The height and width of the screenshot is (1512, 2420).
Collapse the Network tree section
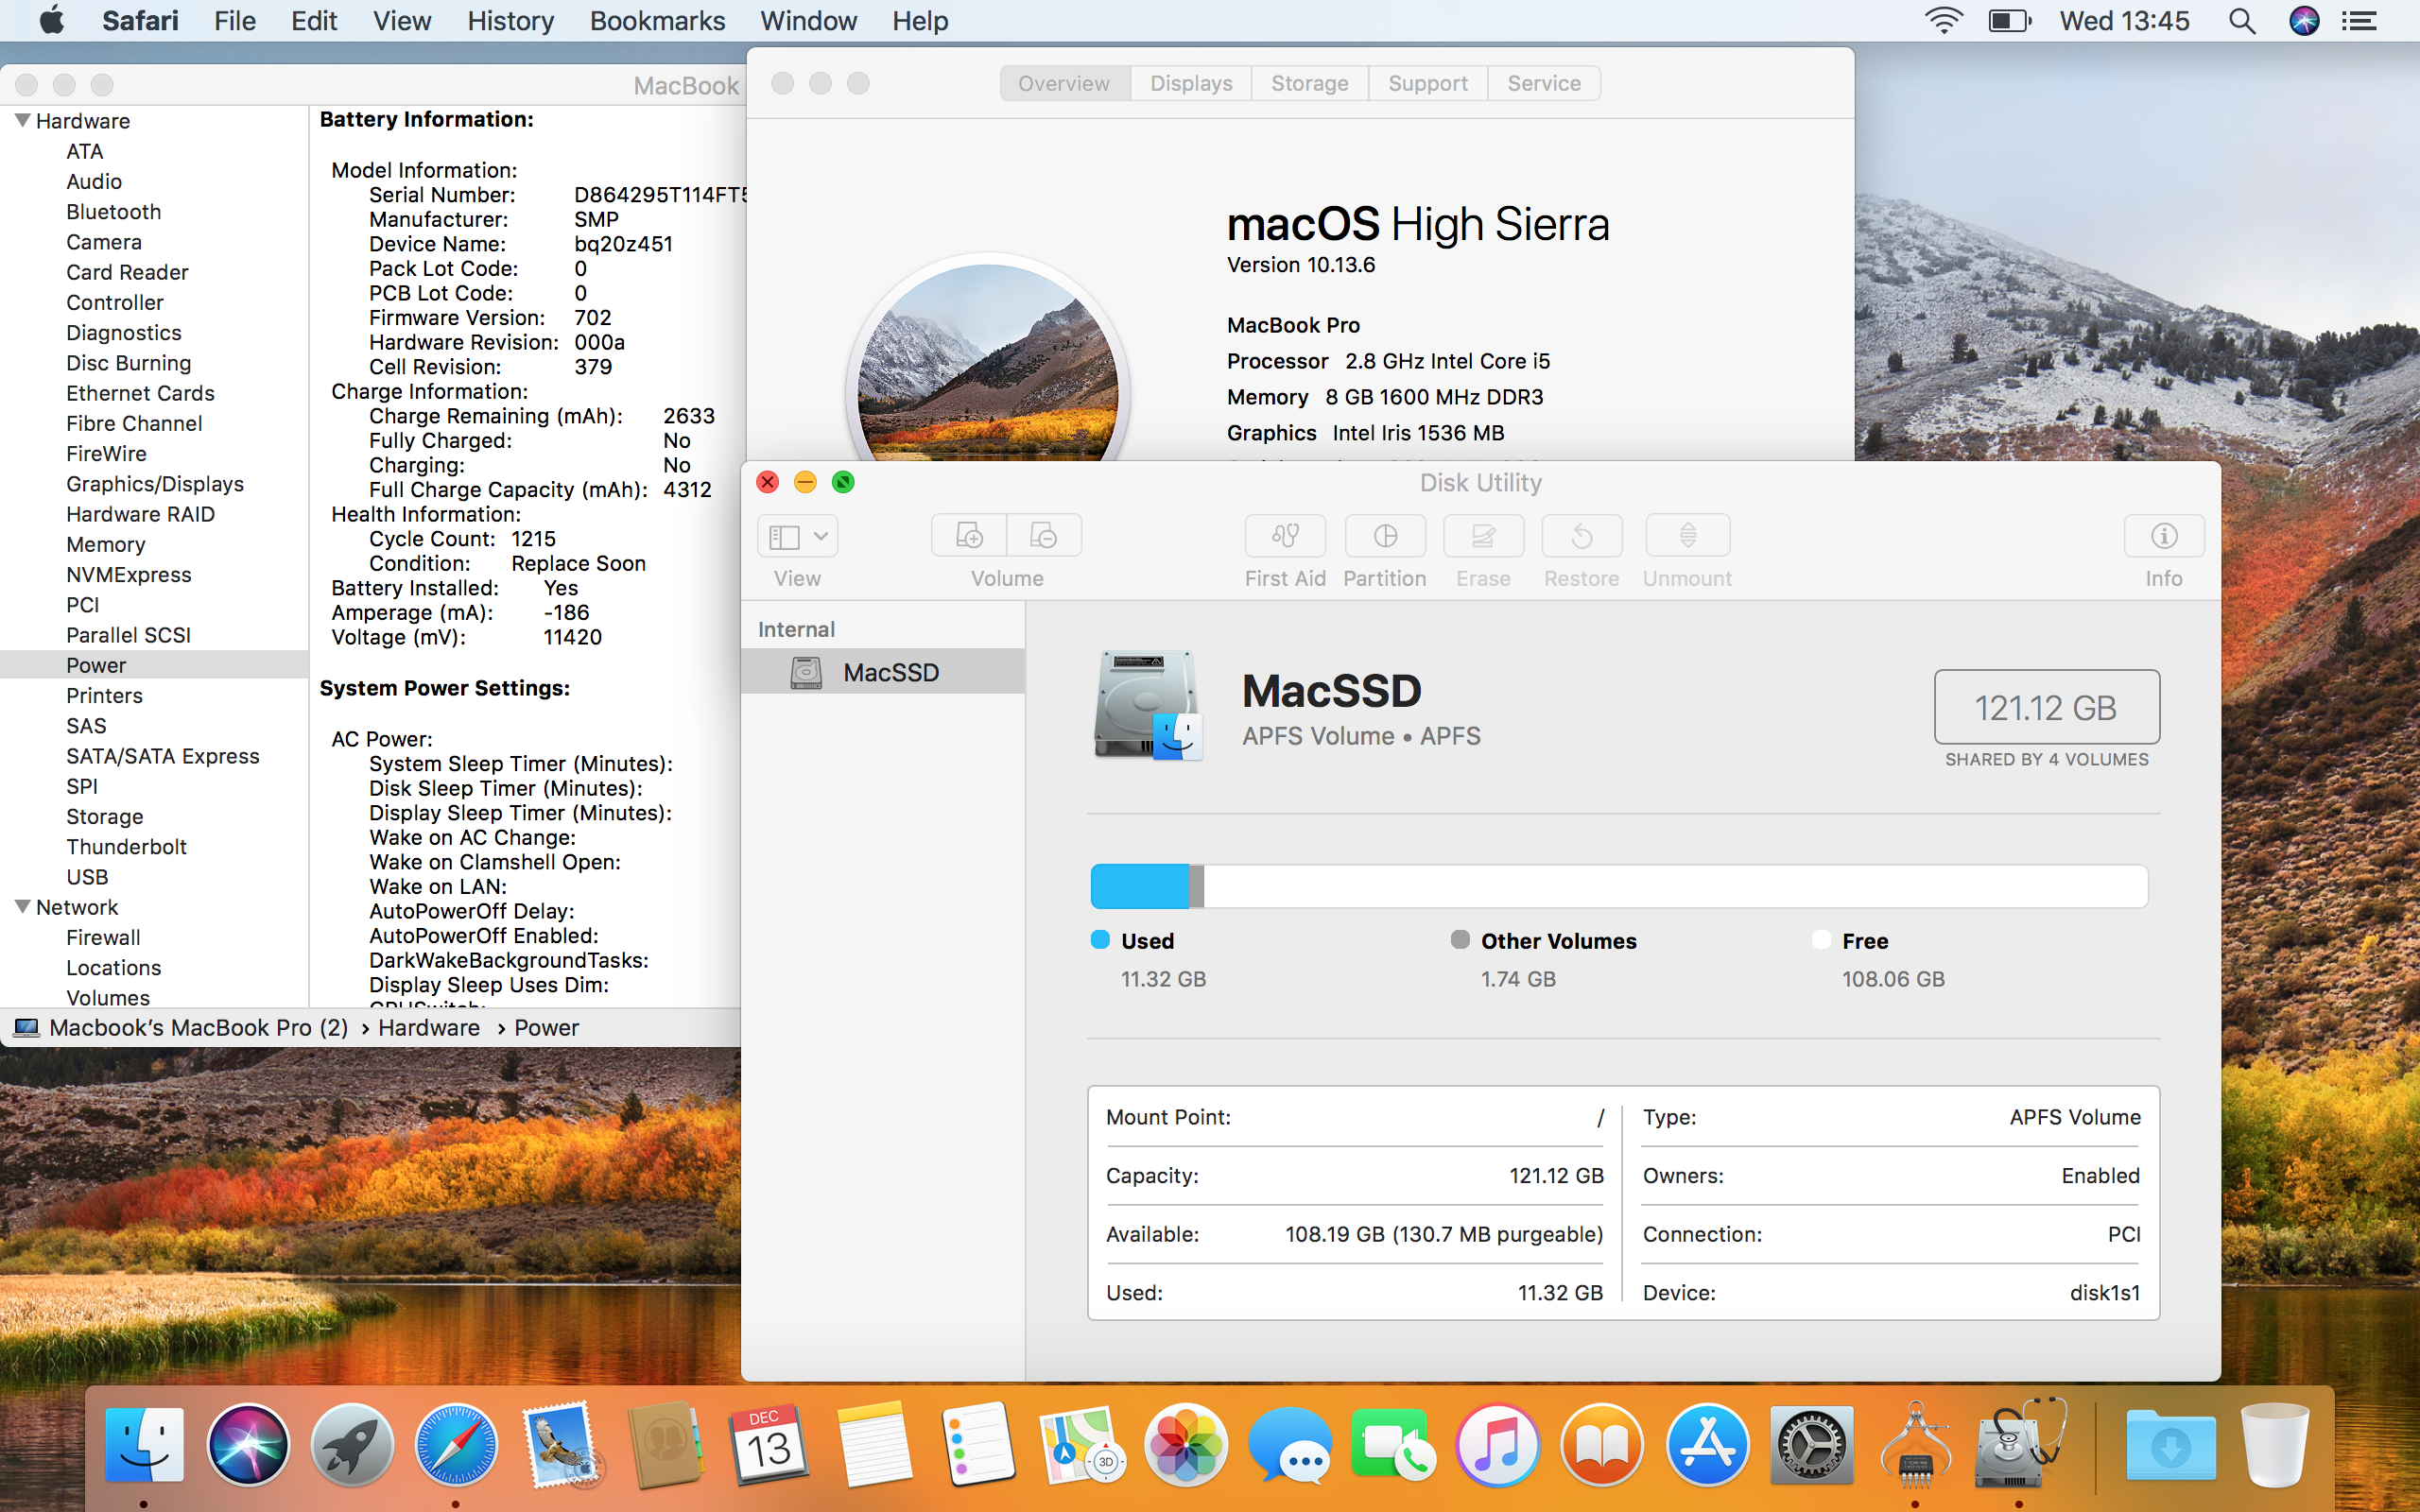[x=22, y=906]
